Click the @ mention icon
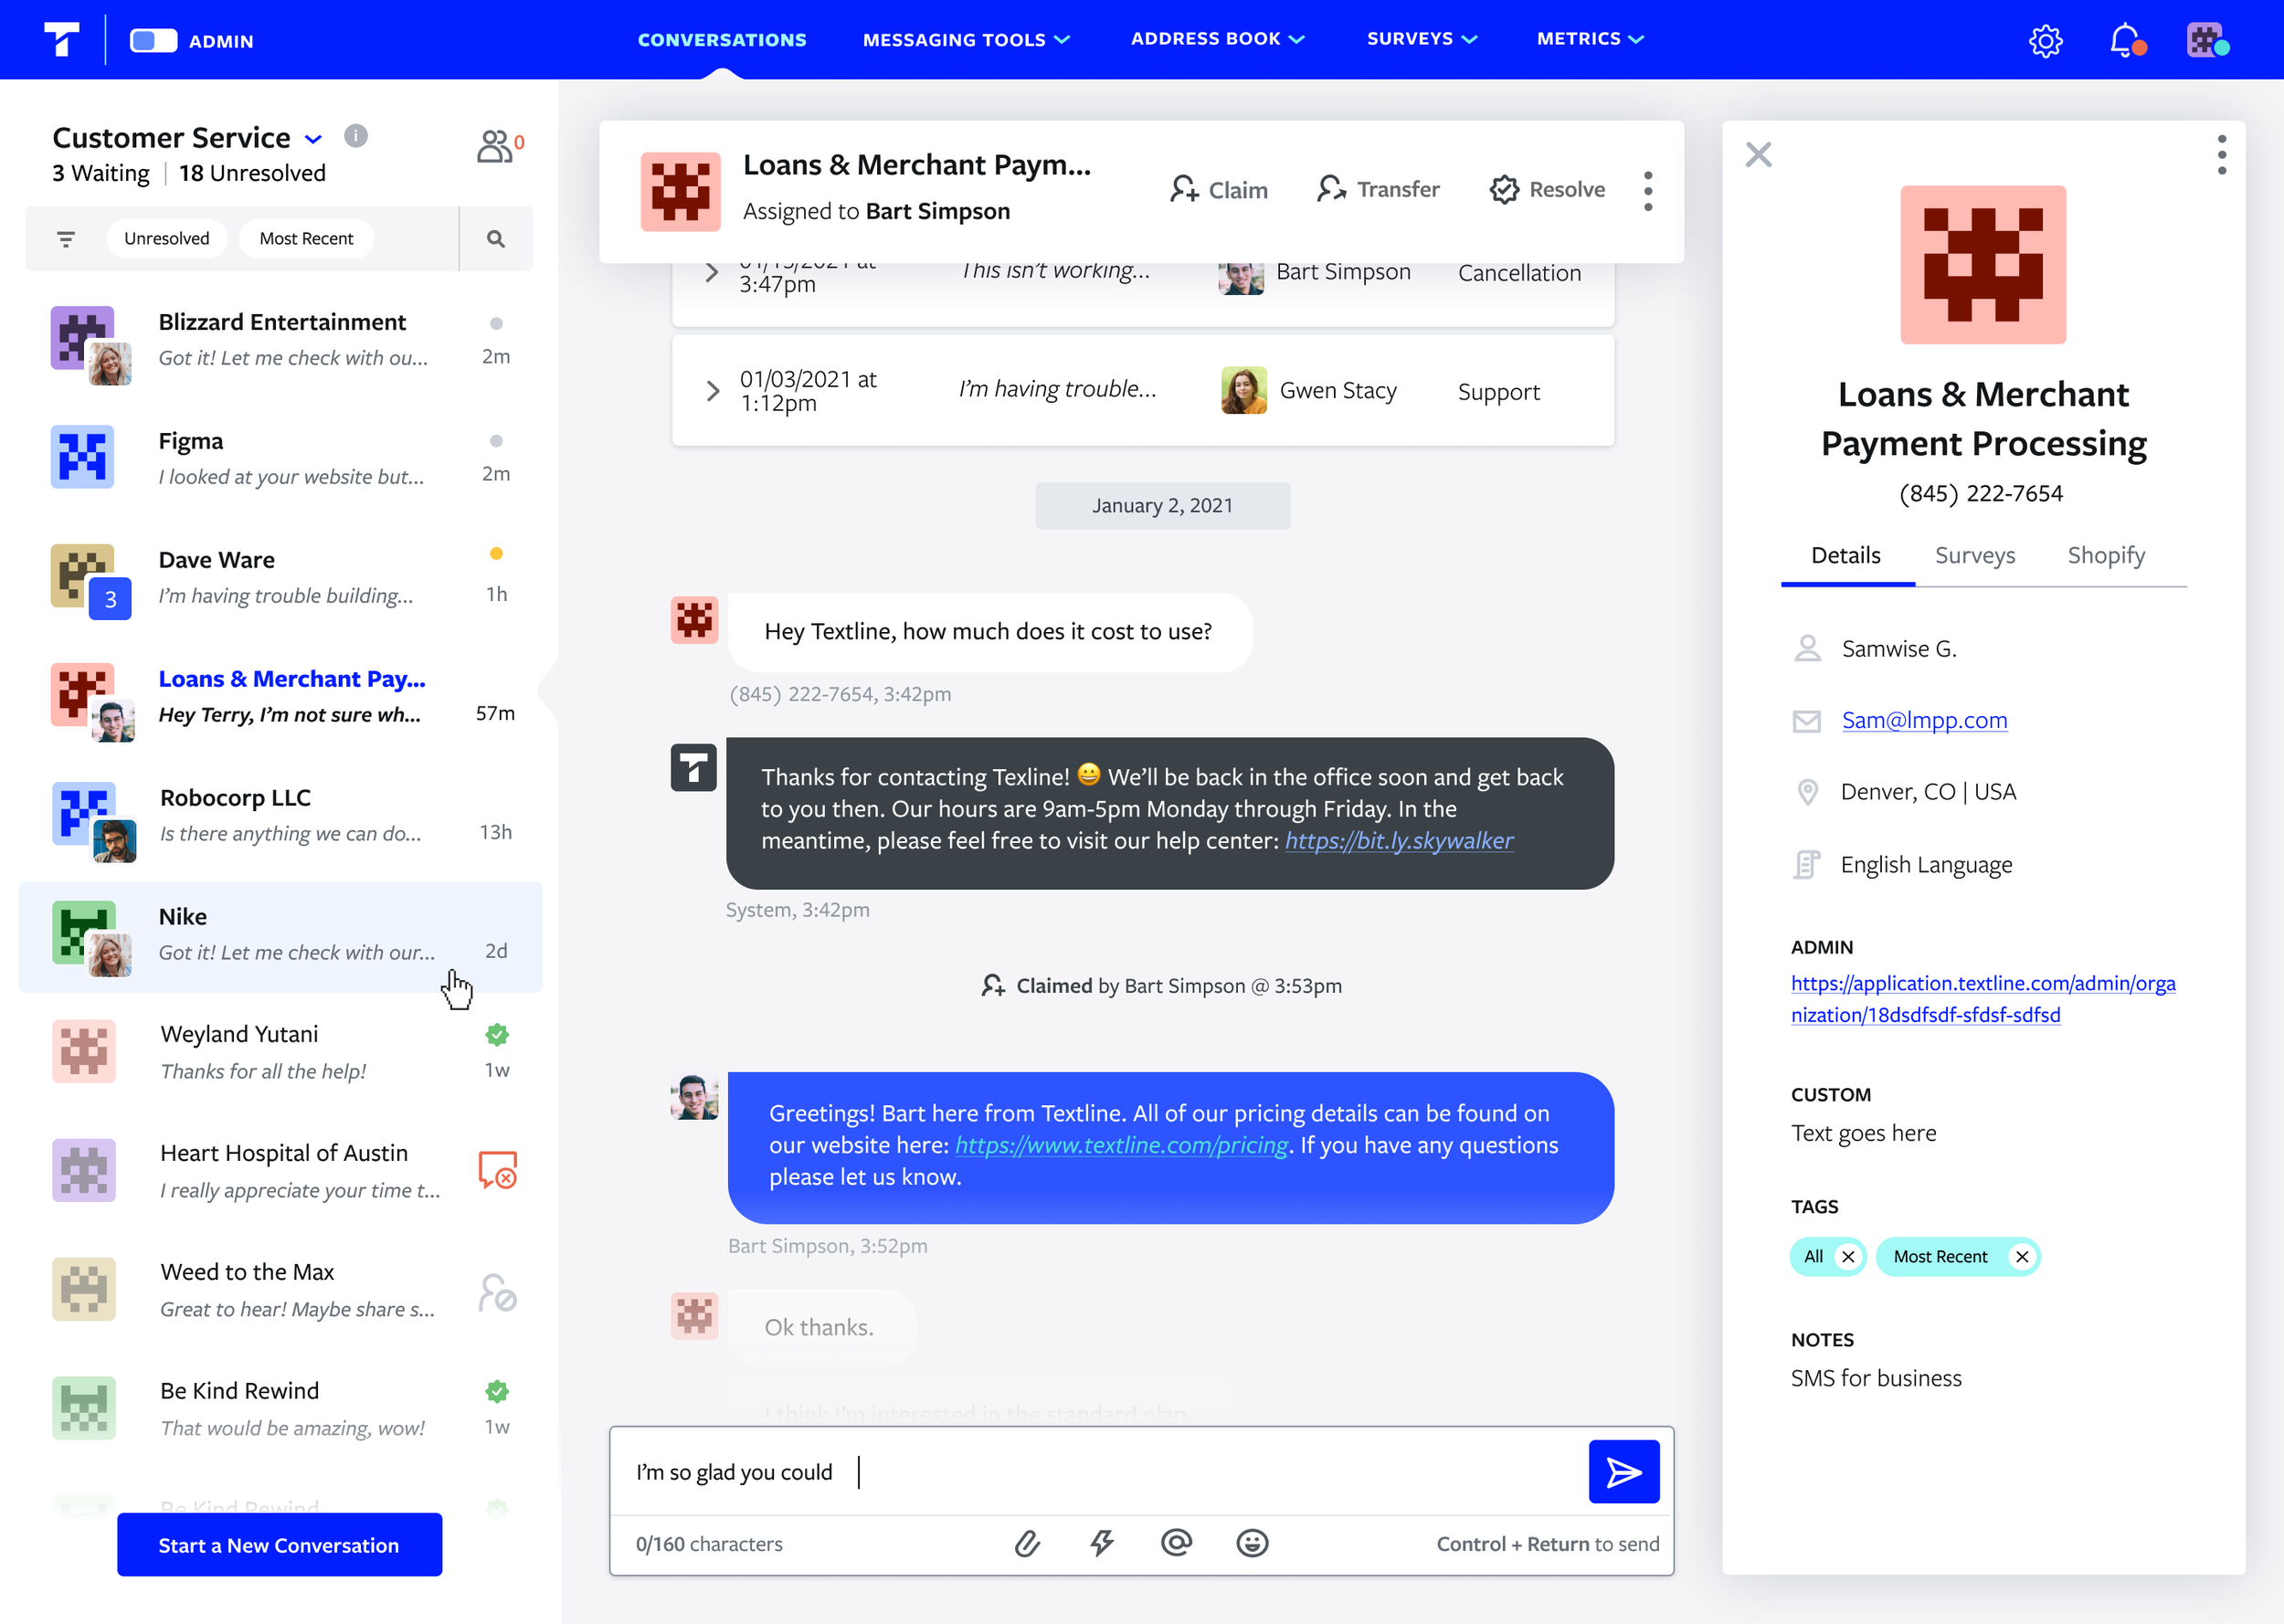This screenshot has width=2284, height=1624. coord(1176,1543)
